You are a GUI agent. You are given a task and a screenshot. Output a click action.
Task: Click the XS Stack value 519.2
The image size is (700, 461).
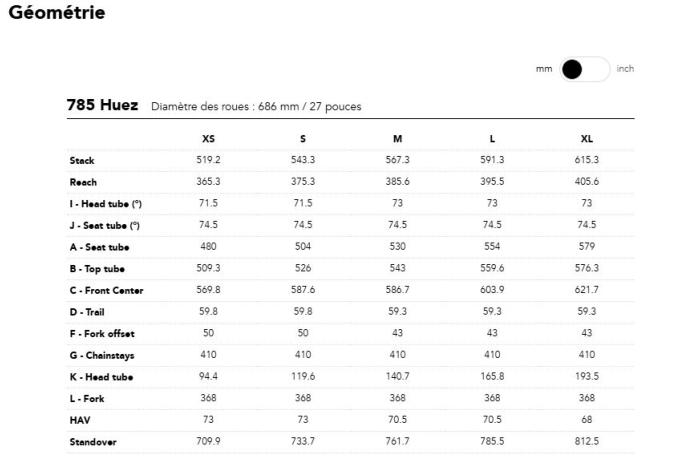coord(208,160)
